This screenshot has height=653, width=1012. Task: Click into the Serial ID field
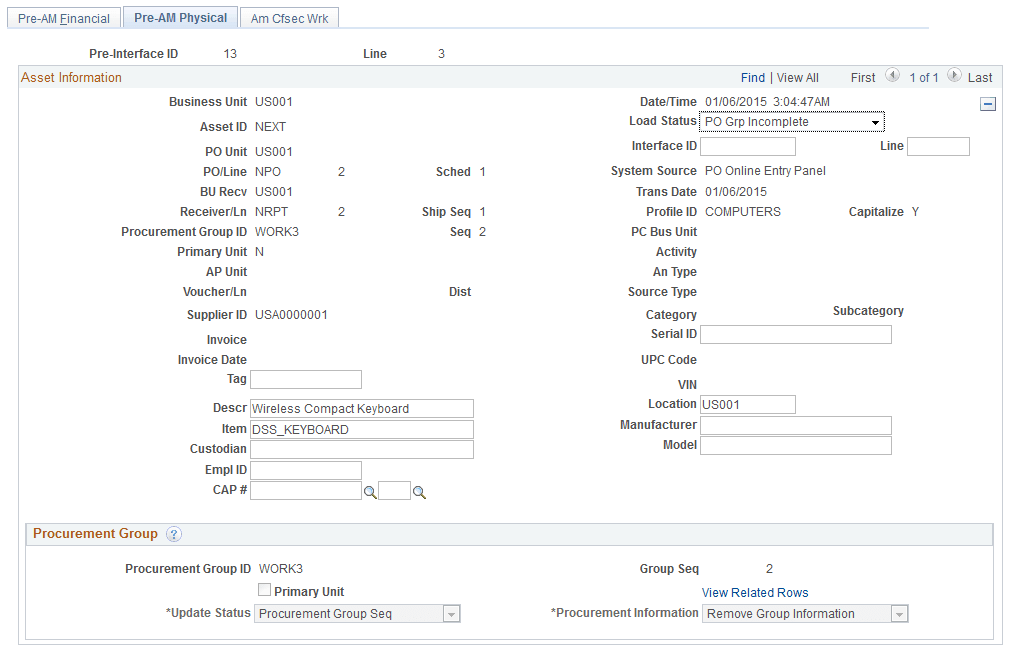(796, 334)
